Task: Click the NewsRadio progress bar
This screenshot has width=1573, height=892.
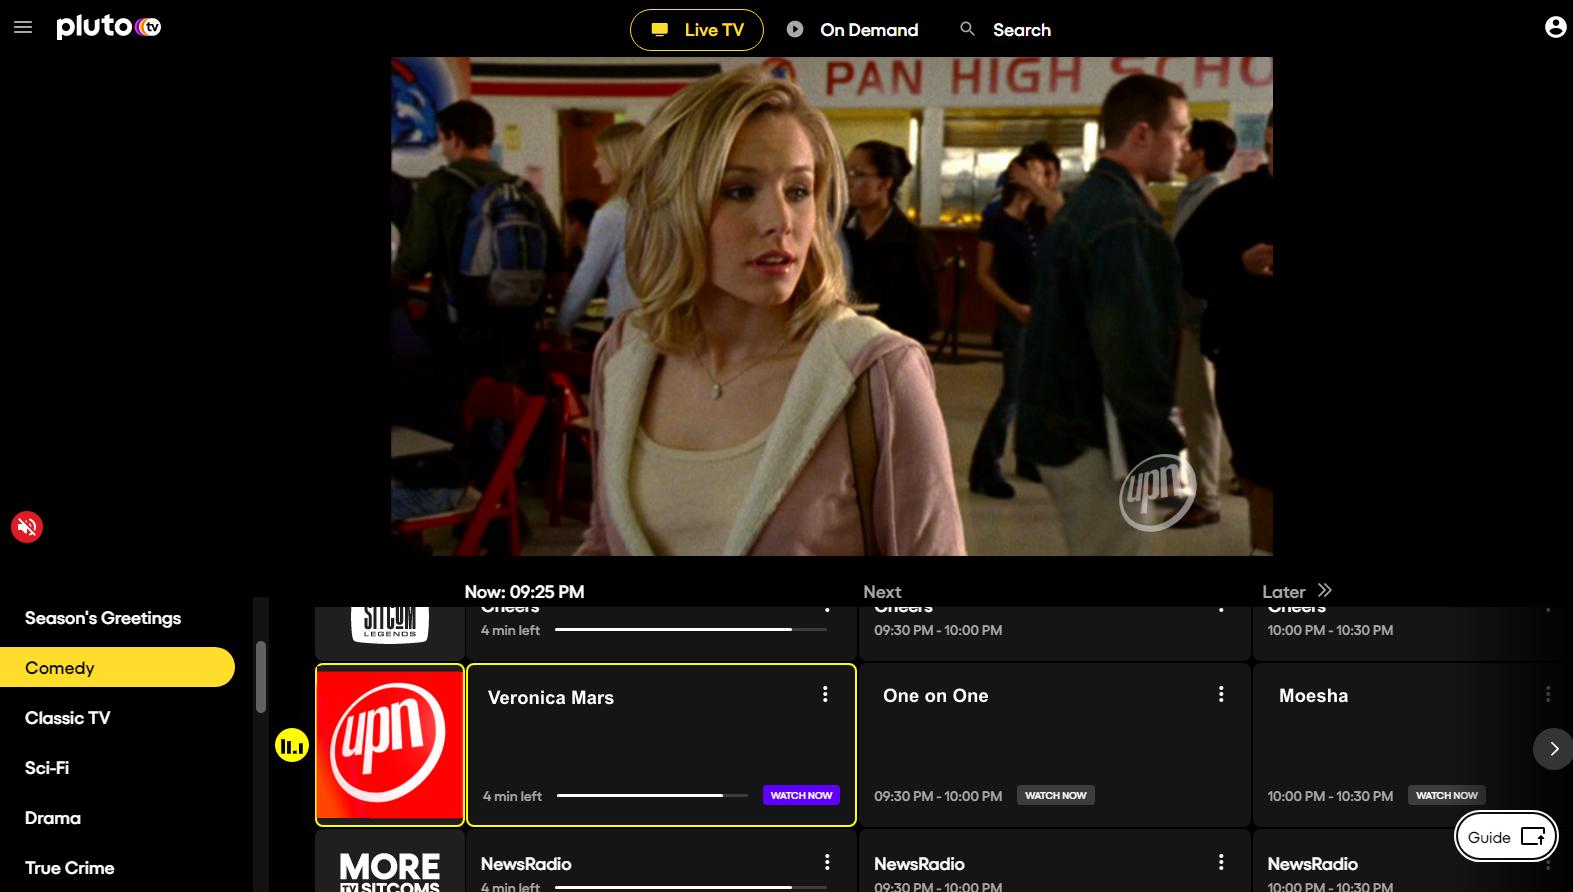Action: (691, 887)
